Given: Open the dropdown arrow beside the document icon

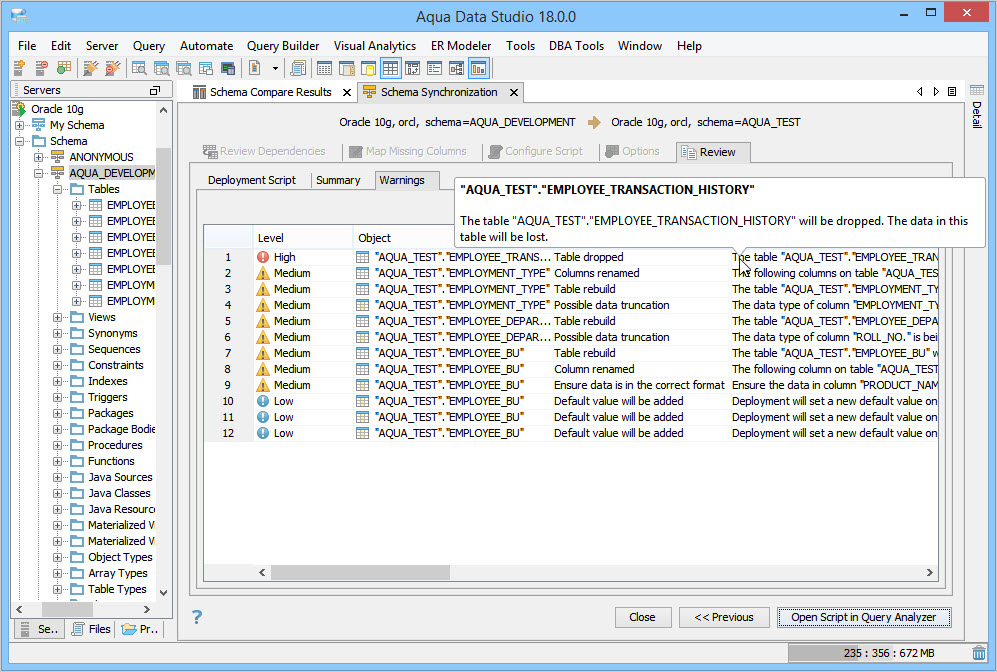Looking at the screenshot, I should coord(275,68).
